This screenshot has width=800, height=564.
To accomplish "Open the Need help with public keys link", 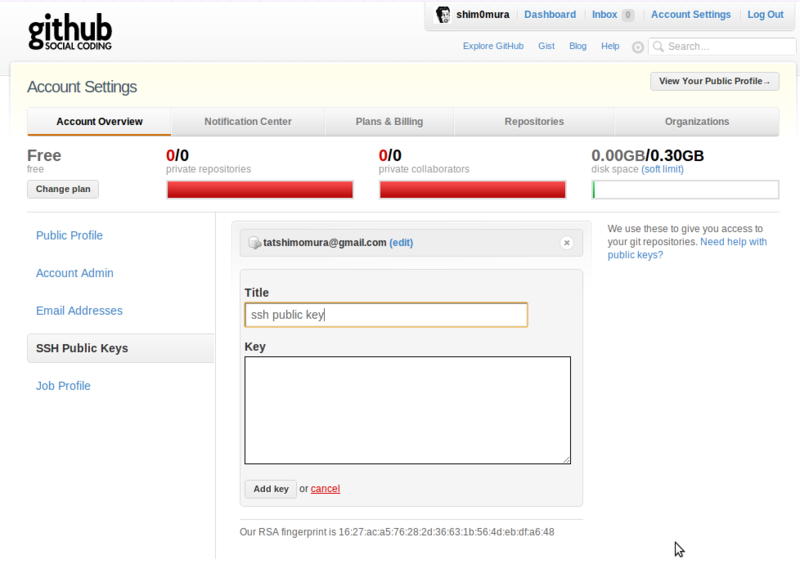I will (x=687, y=249).
